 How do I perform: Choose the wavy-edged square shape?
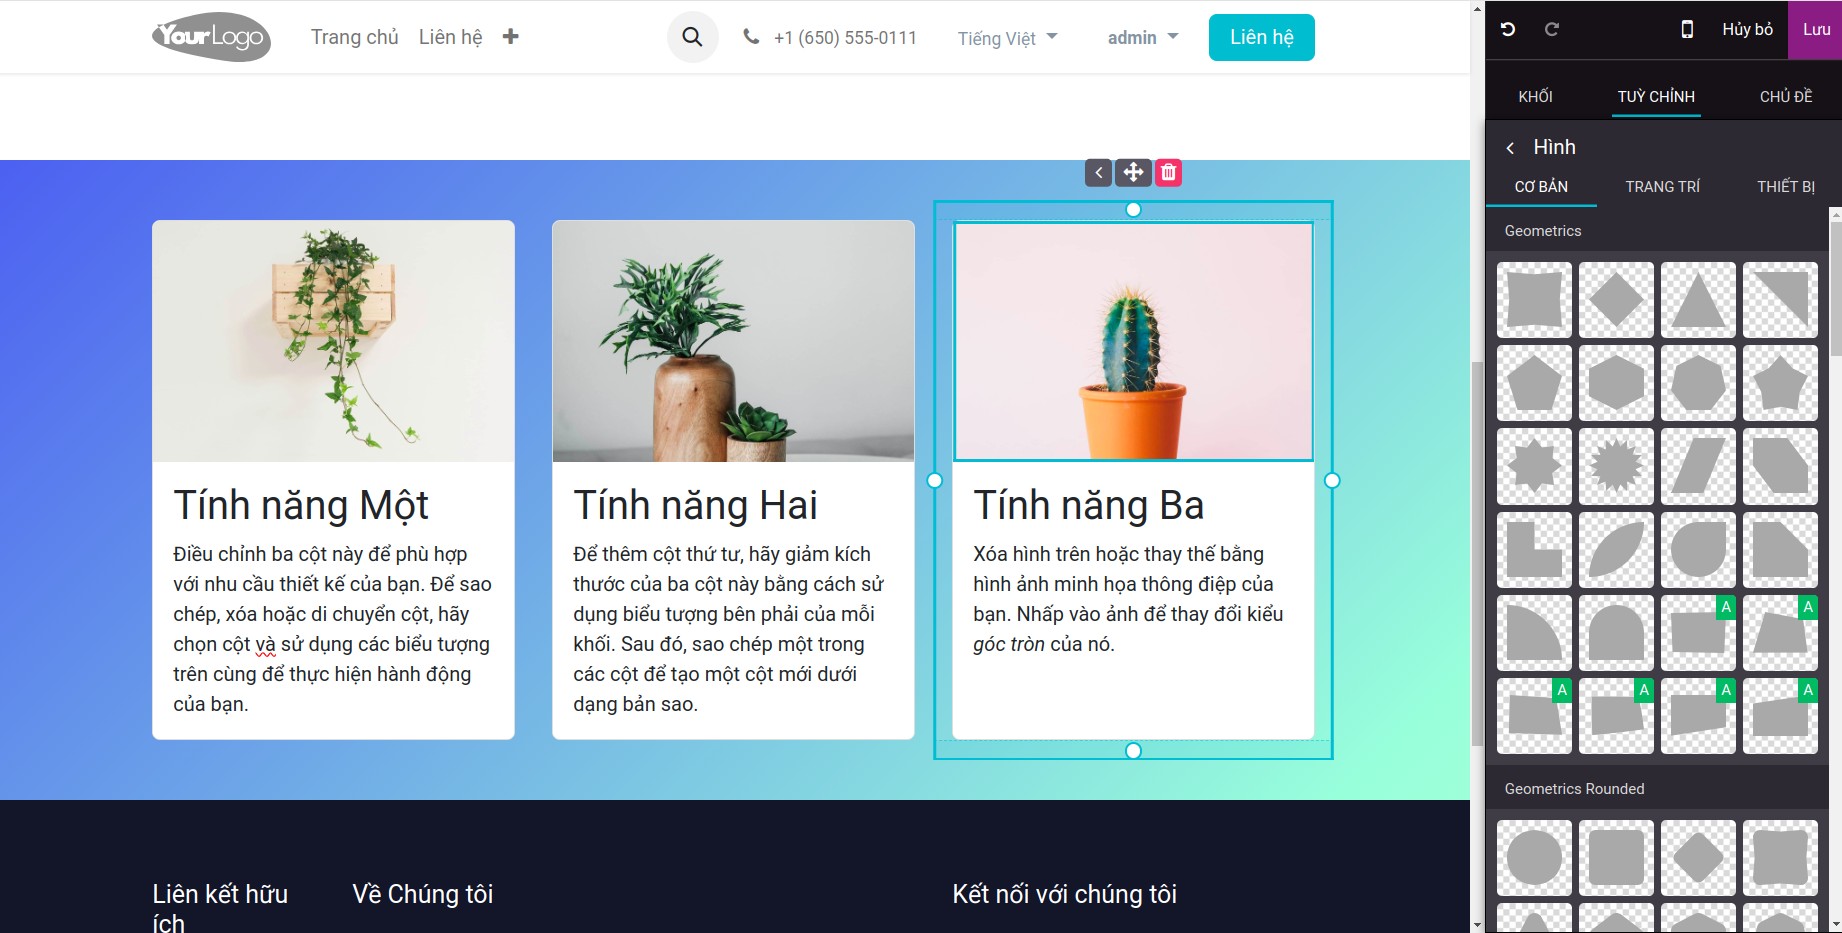click(1534, 300)
